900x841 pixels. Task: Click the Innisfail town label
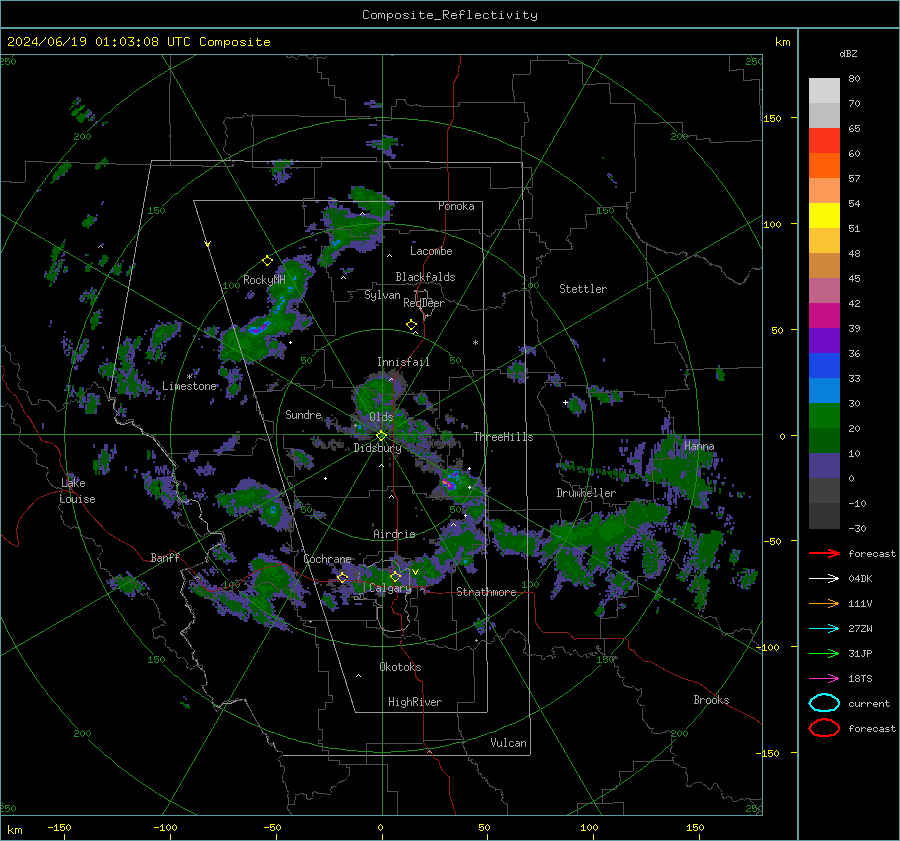click(403, 362)
